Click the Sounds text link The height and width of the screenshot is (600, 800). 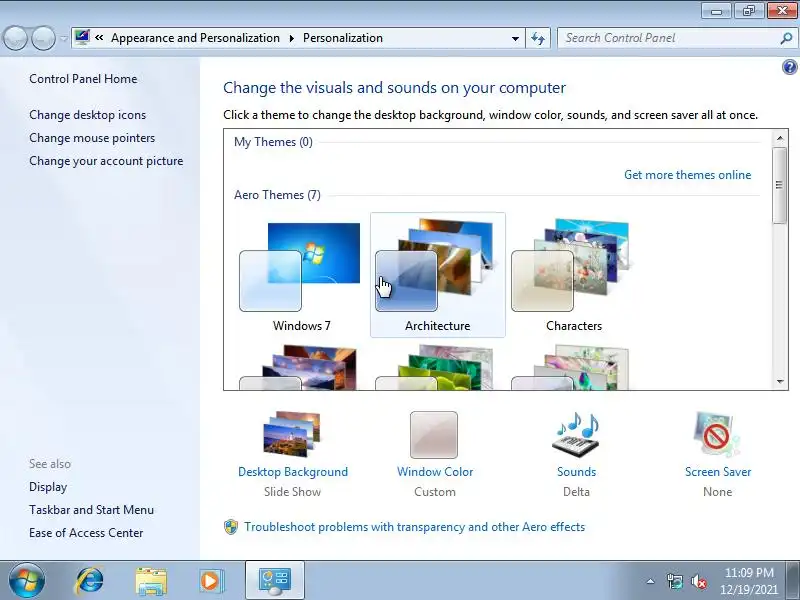577,472
